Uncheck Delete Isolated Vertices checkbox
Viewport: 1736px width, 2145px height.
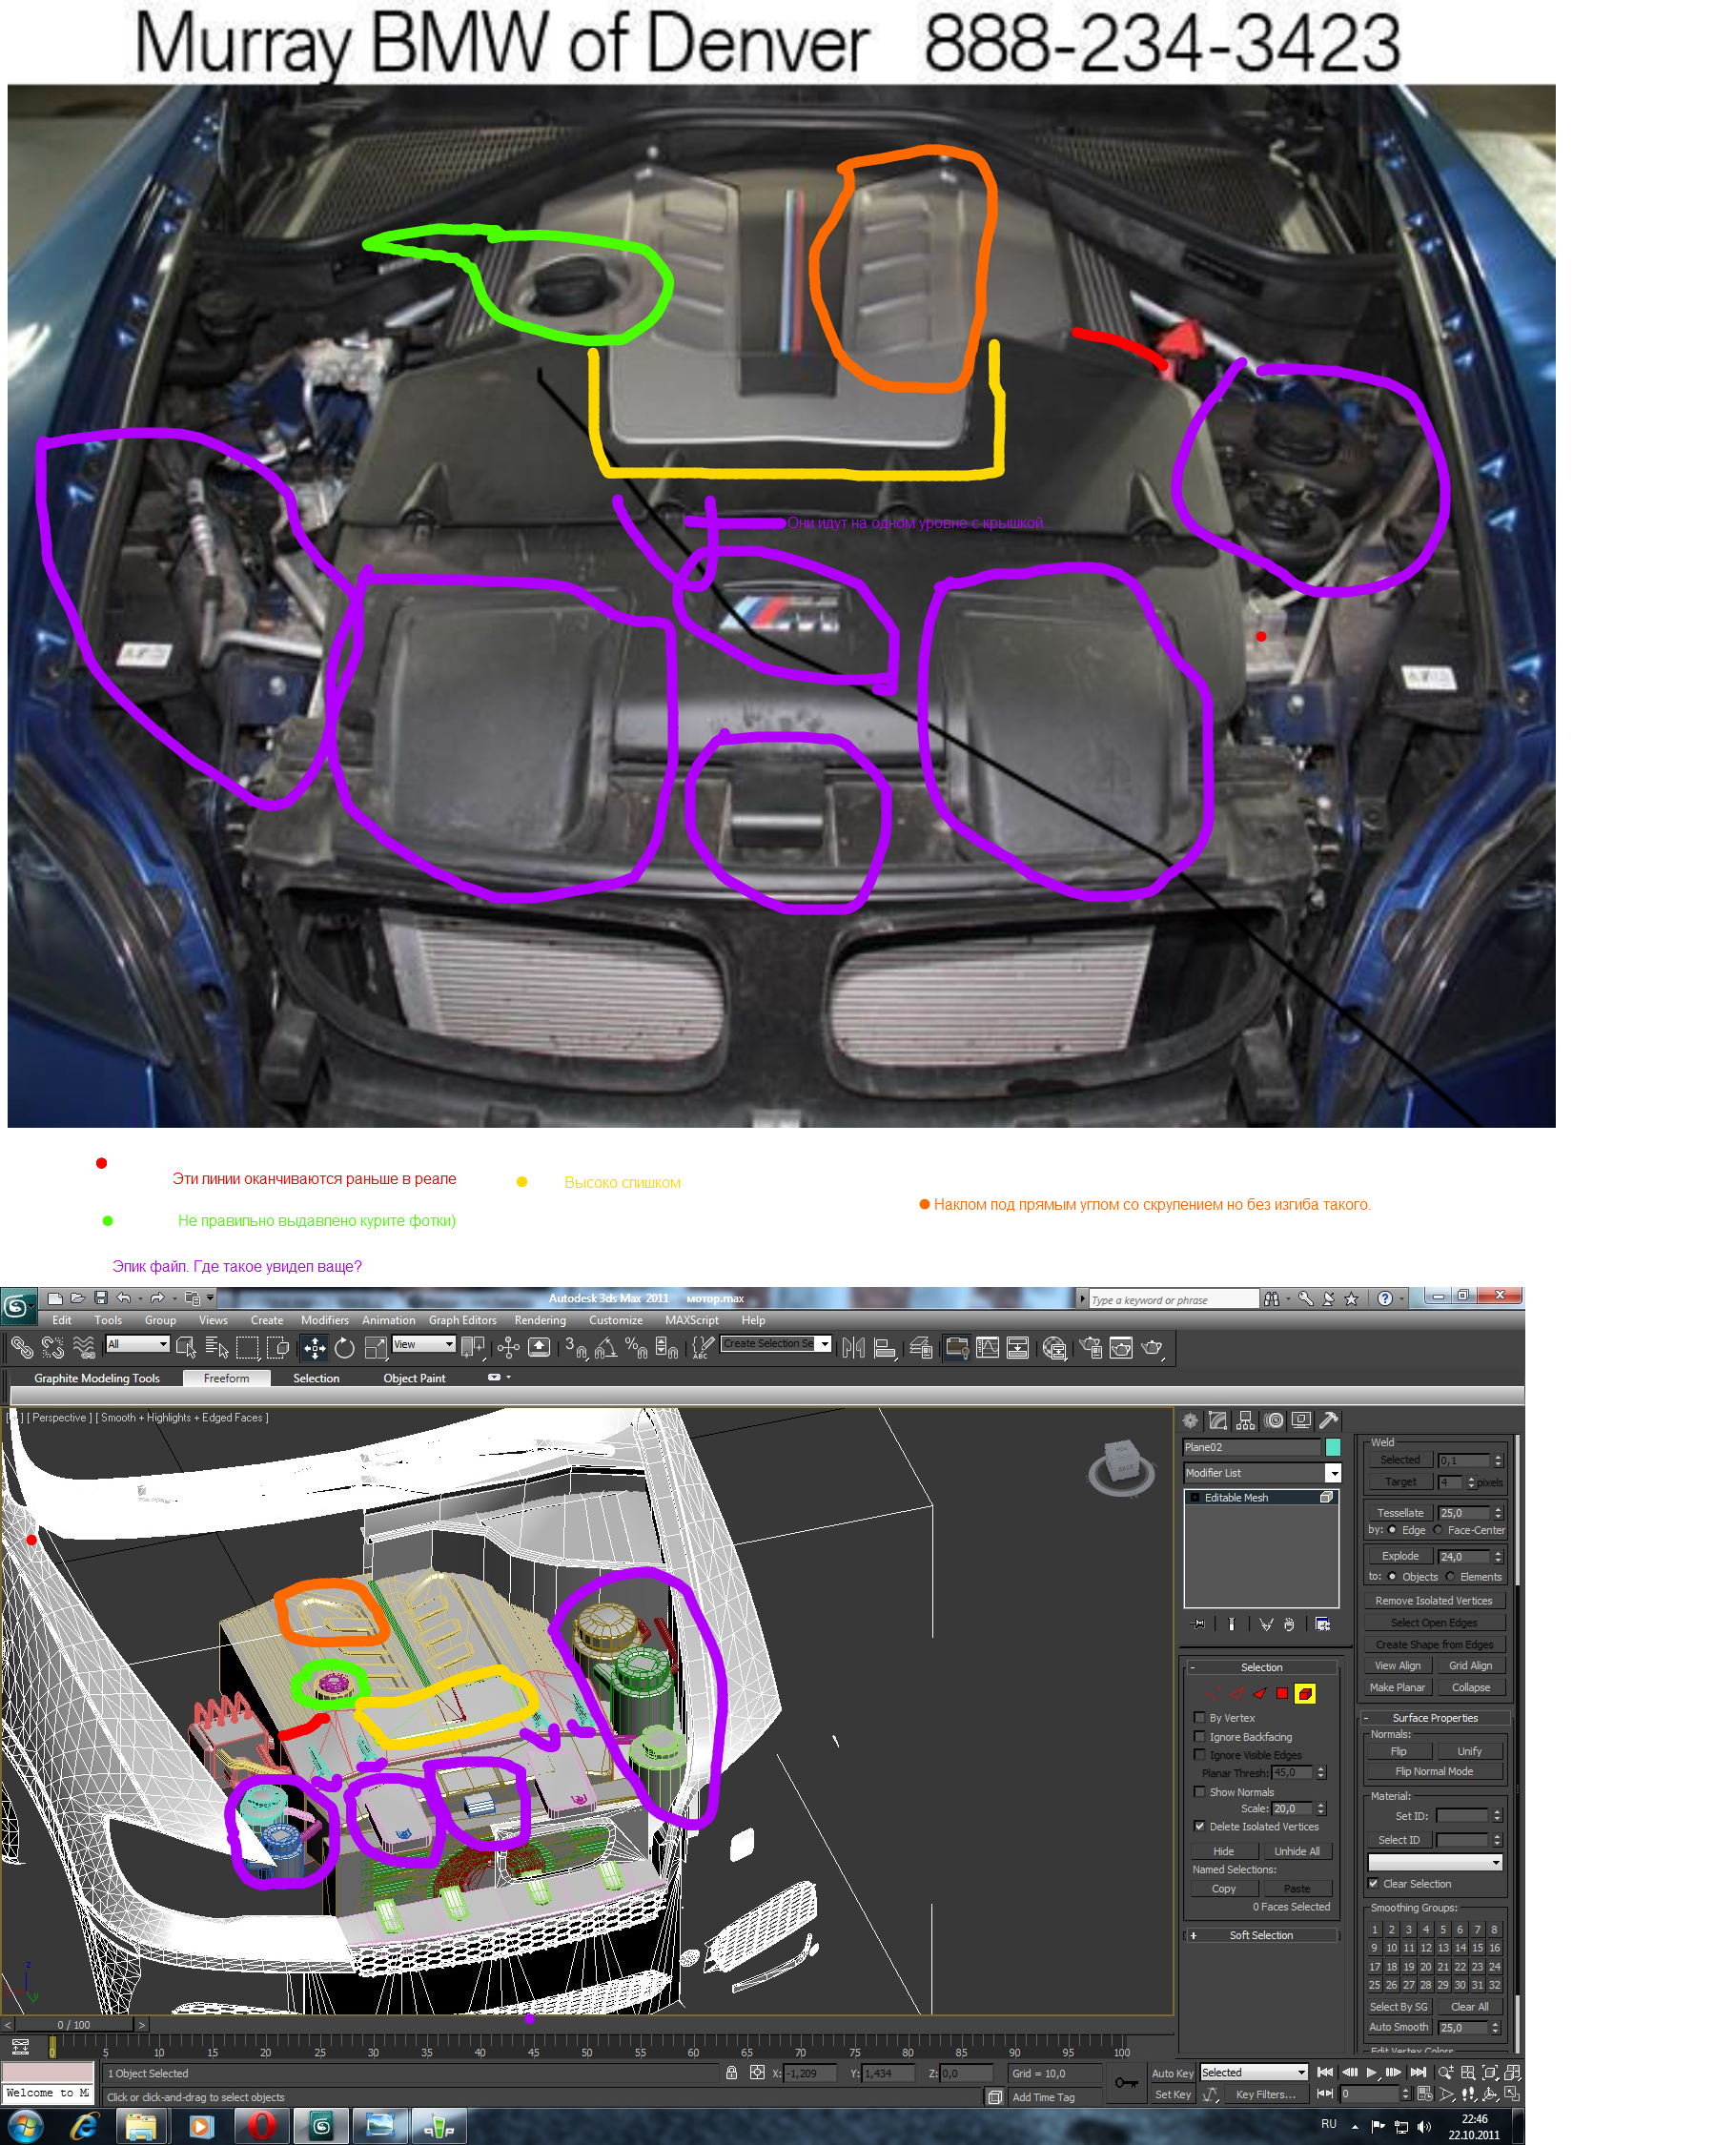coord(1199,1826)
